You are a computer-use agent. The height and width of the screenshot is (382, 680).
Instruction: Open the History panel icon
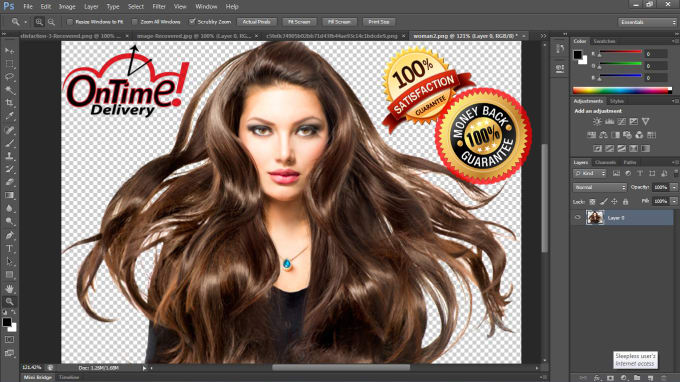pyautogui.click(x=560, y=49)
